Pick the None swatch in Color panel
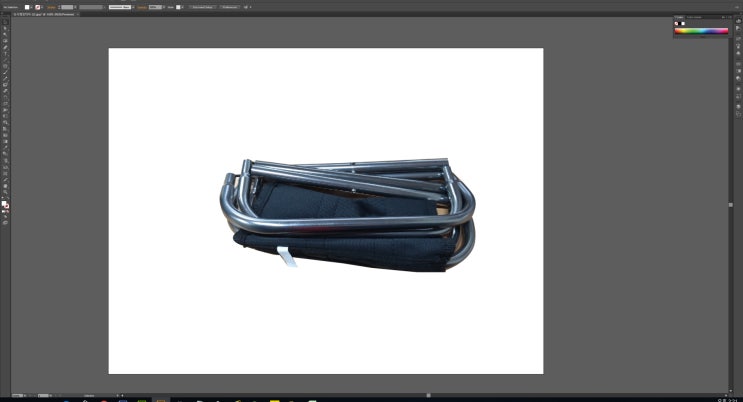Screen dimensions: 743x402 [x=676, y=23]
